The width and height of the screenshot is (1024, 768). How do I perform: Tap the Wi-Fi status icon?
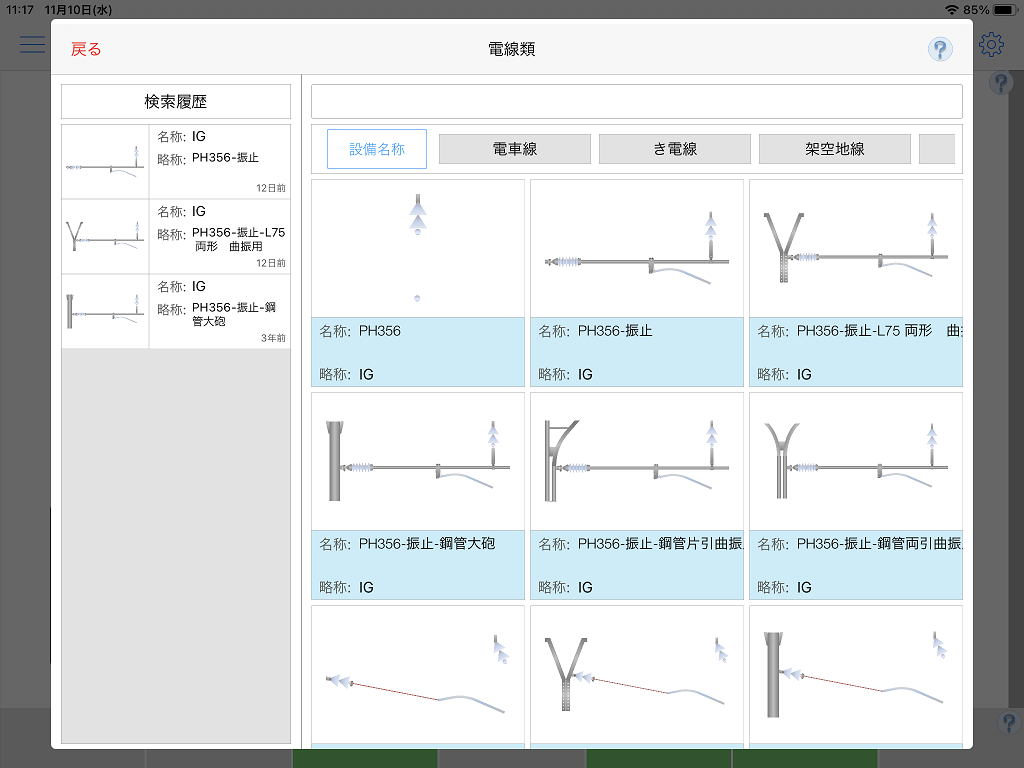coord(952,10)
